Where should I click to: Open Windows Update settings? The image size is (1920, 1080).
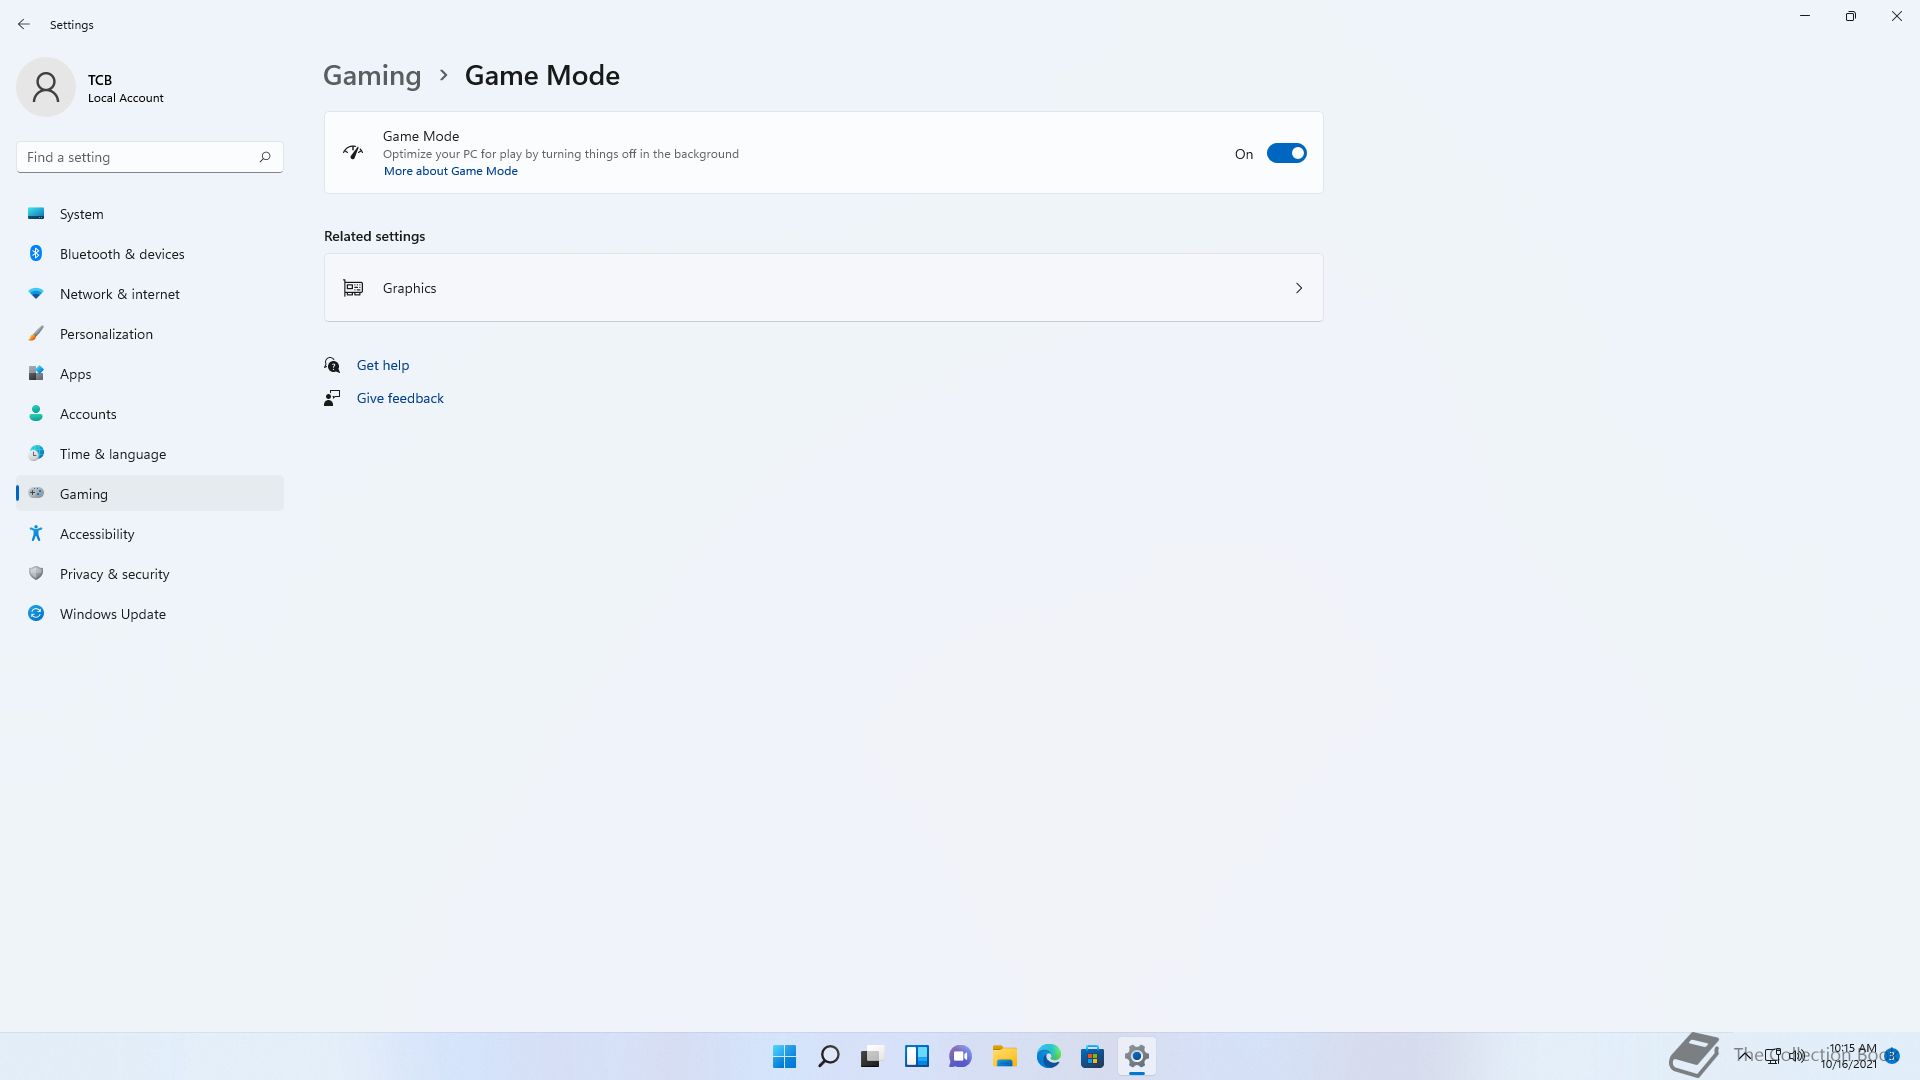[150, 614]
